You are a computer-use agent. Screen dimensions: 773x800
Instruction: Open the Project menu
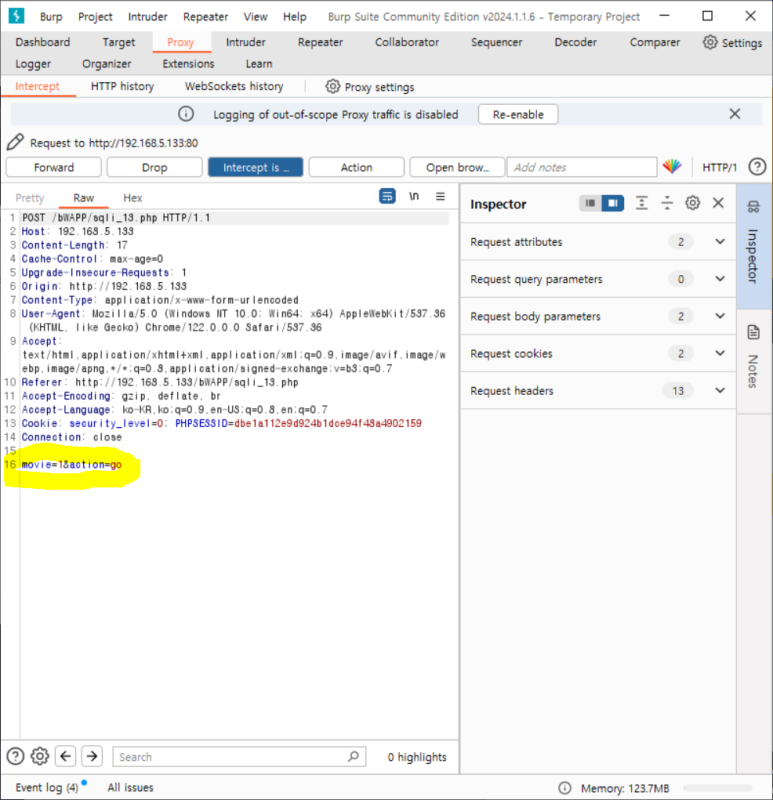95,17
